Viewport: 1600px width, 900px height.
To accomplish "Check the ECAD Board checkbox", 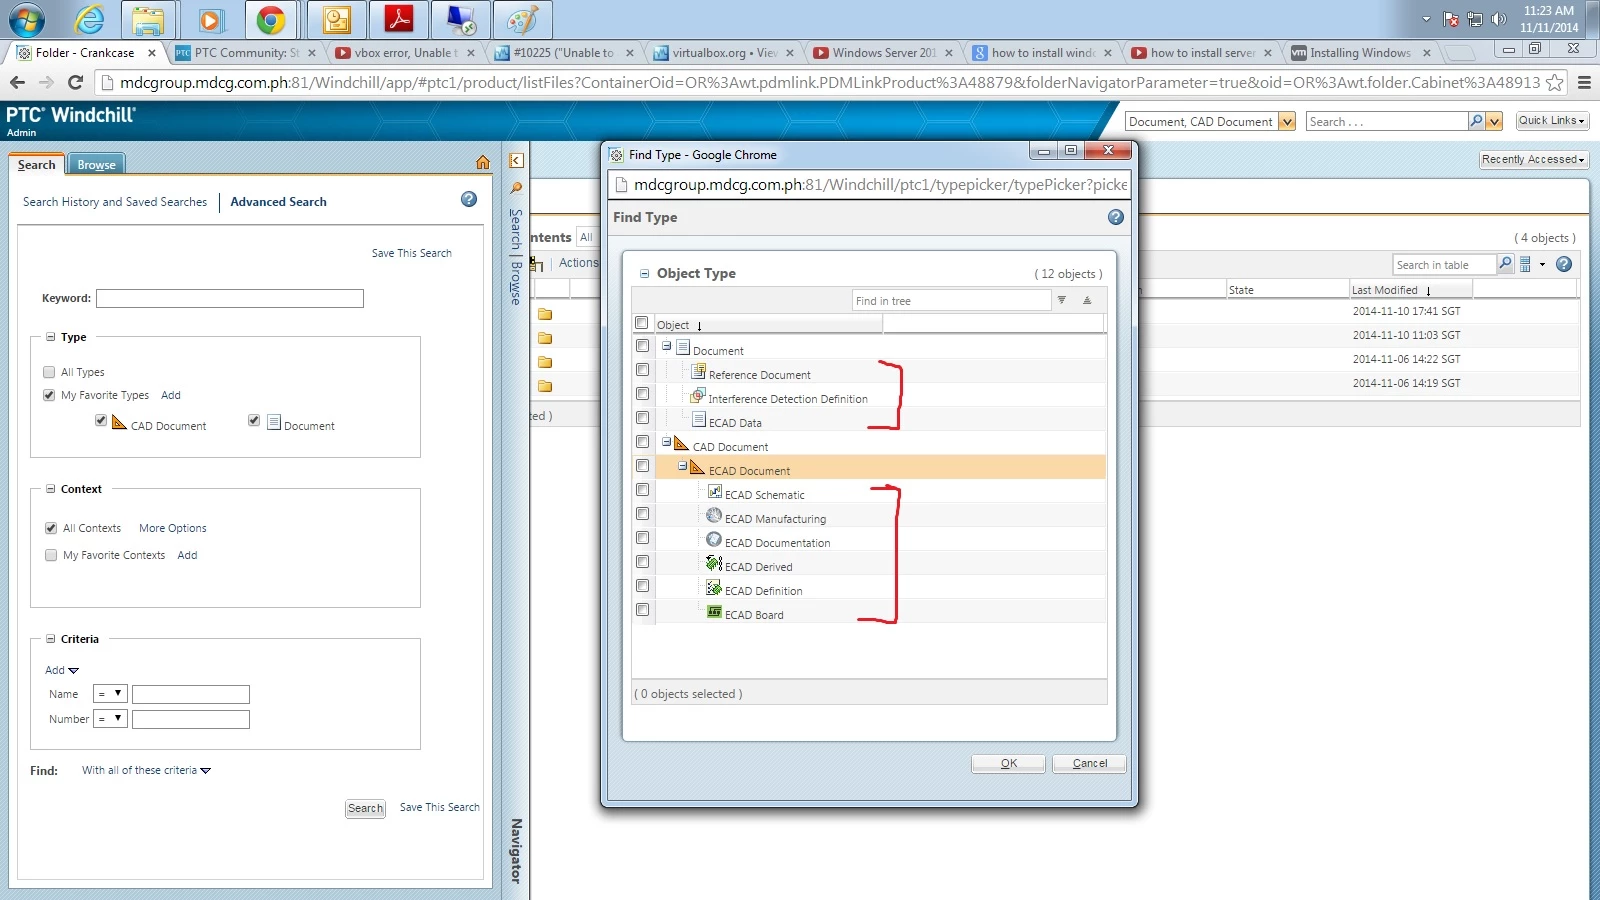I will [x=643, y=610].
